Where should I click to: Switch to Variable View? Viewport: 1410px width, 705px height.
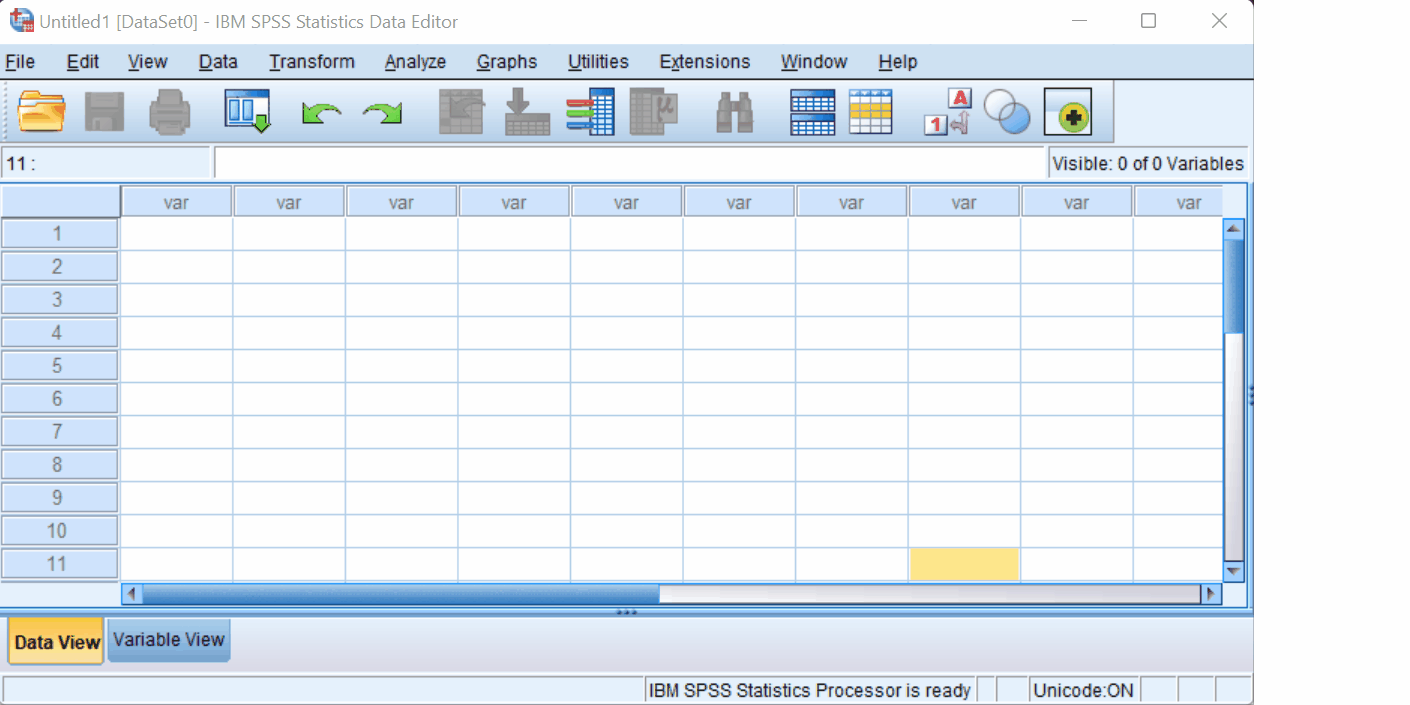coord(168,641)
